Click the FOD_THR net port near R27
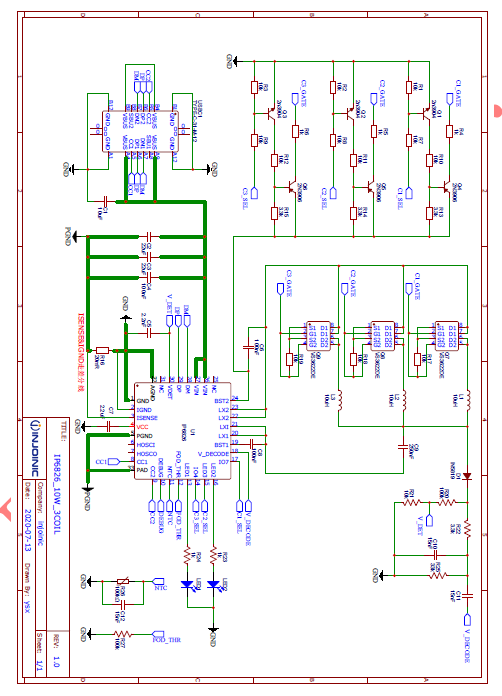502x696 pixels. point(158,634)
